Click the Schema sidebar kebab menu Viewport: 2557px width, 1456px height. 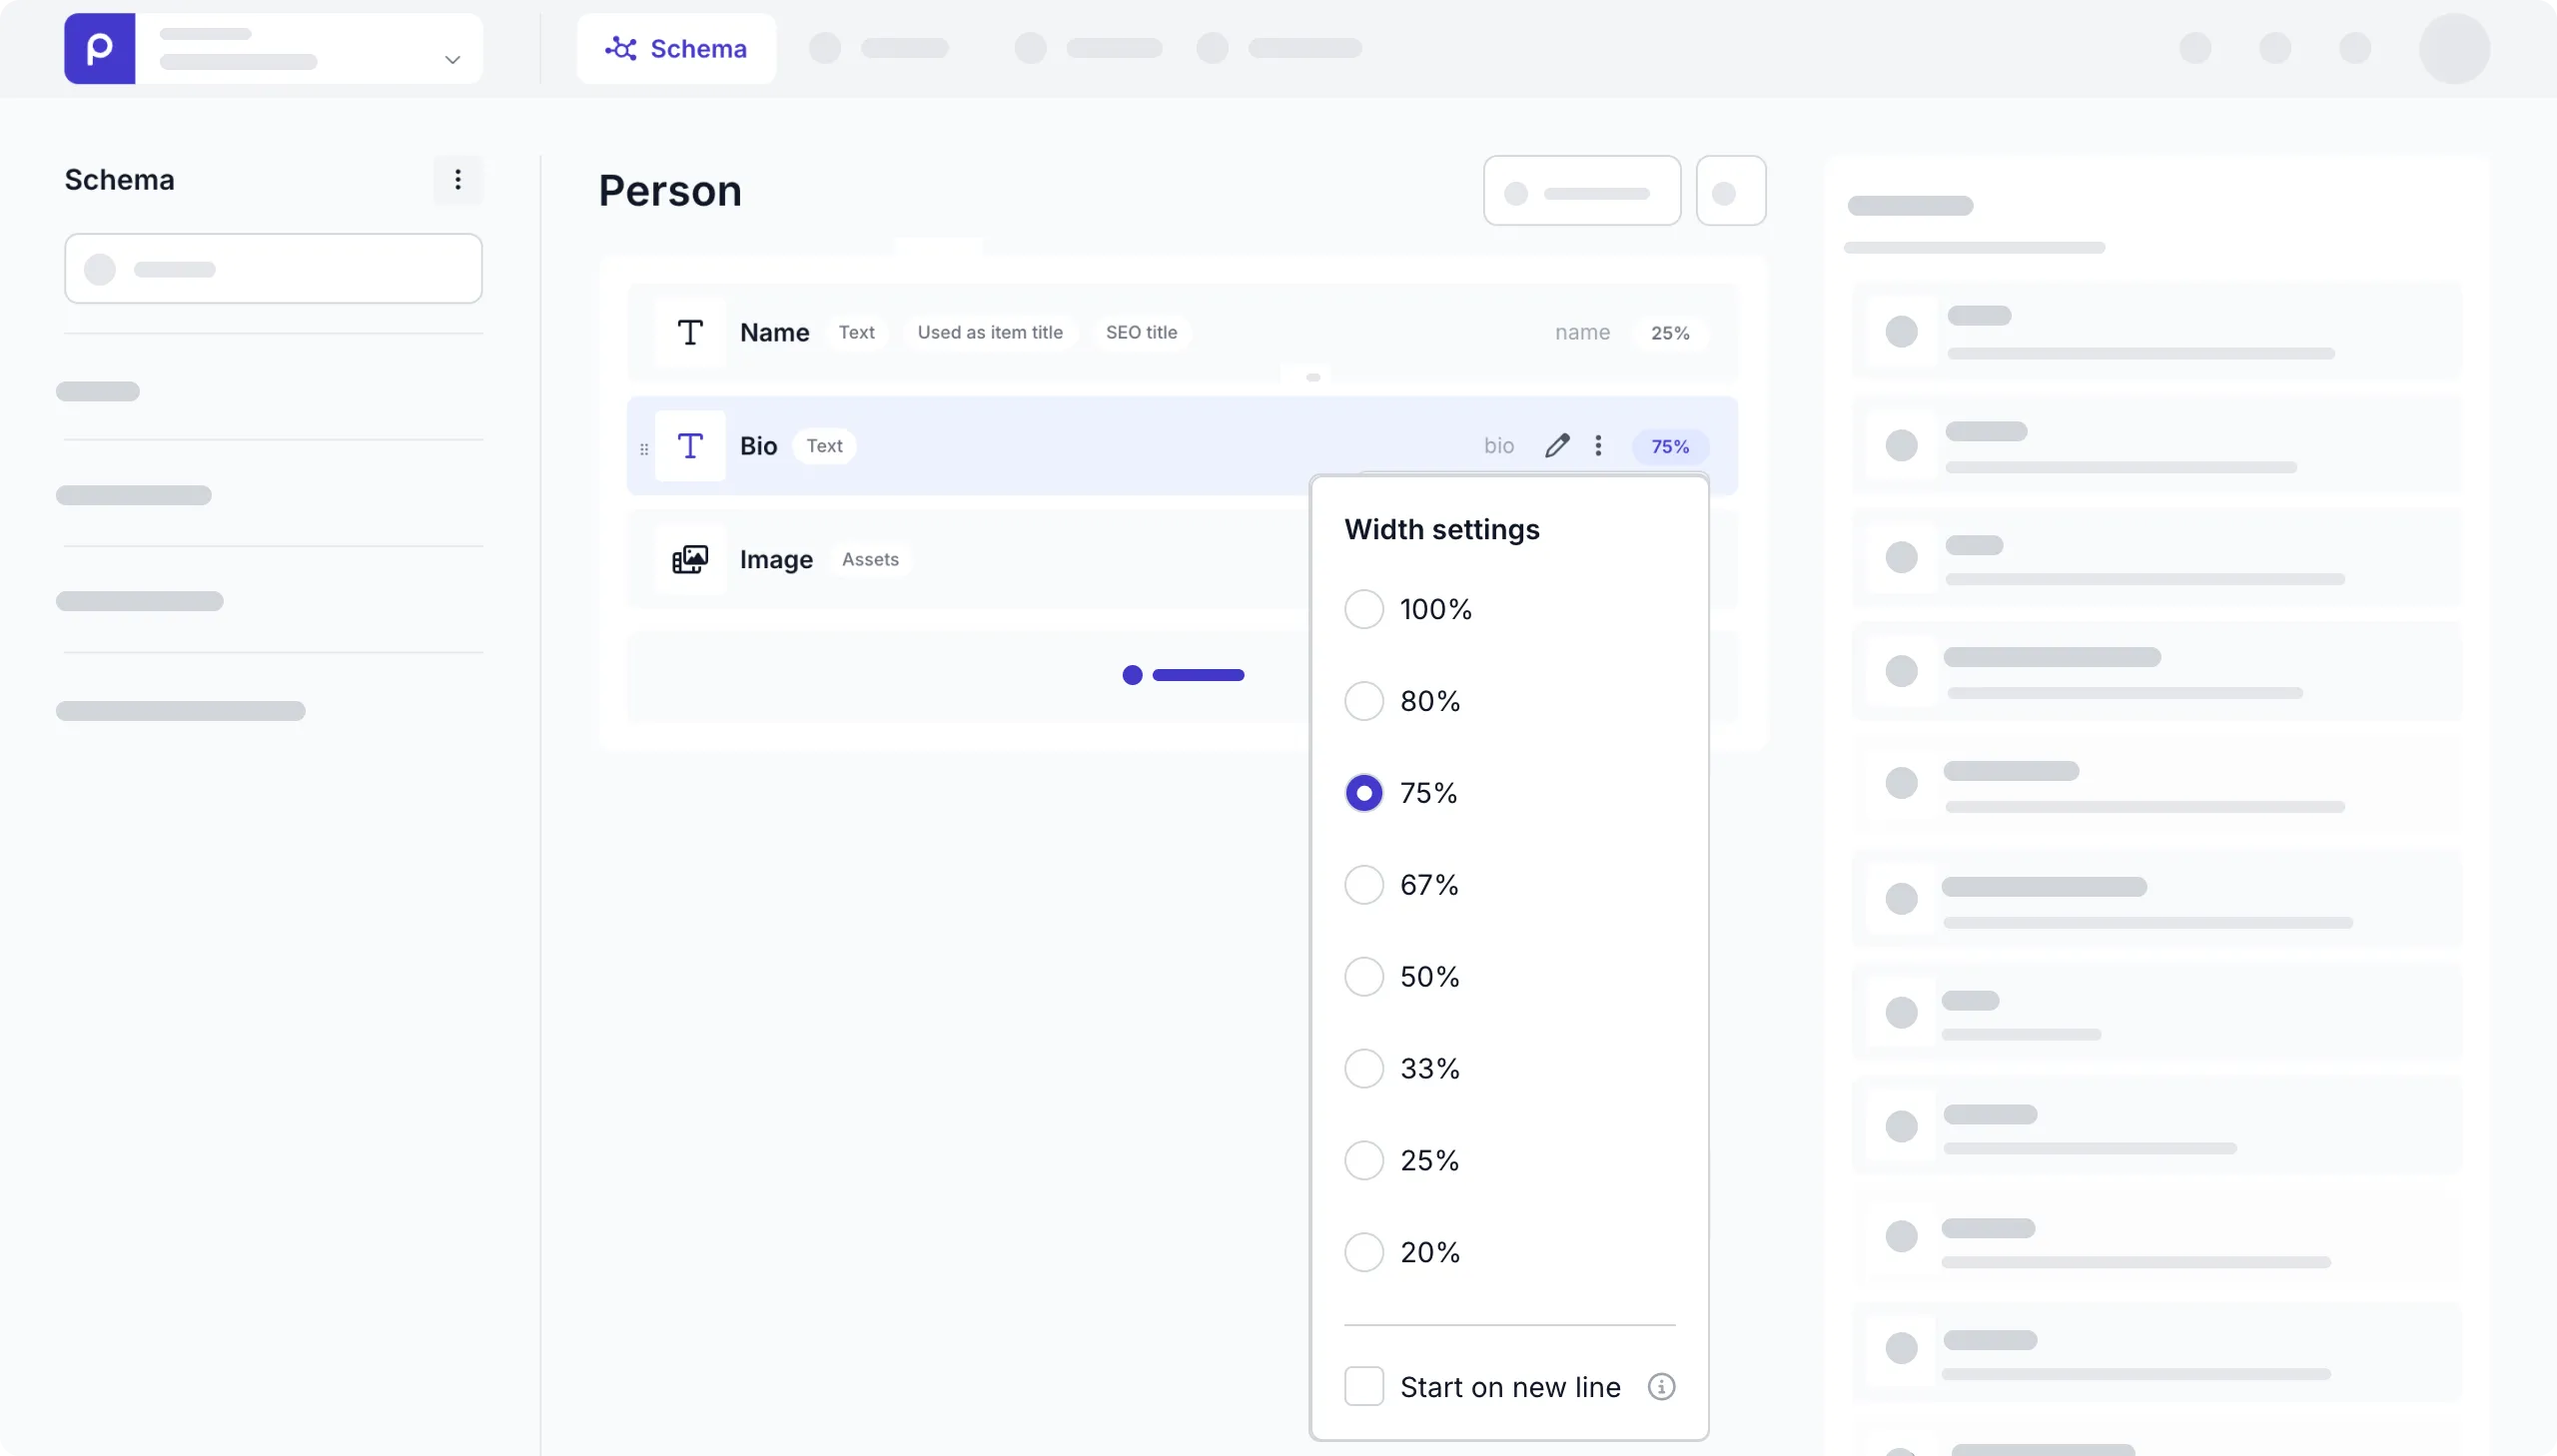pos(457,180)
